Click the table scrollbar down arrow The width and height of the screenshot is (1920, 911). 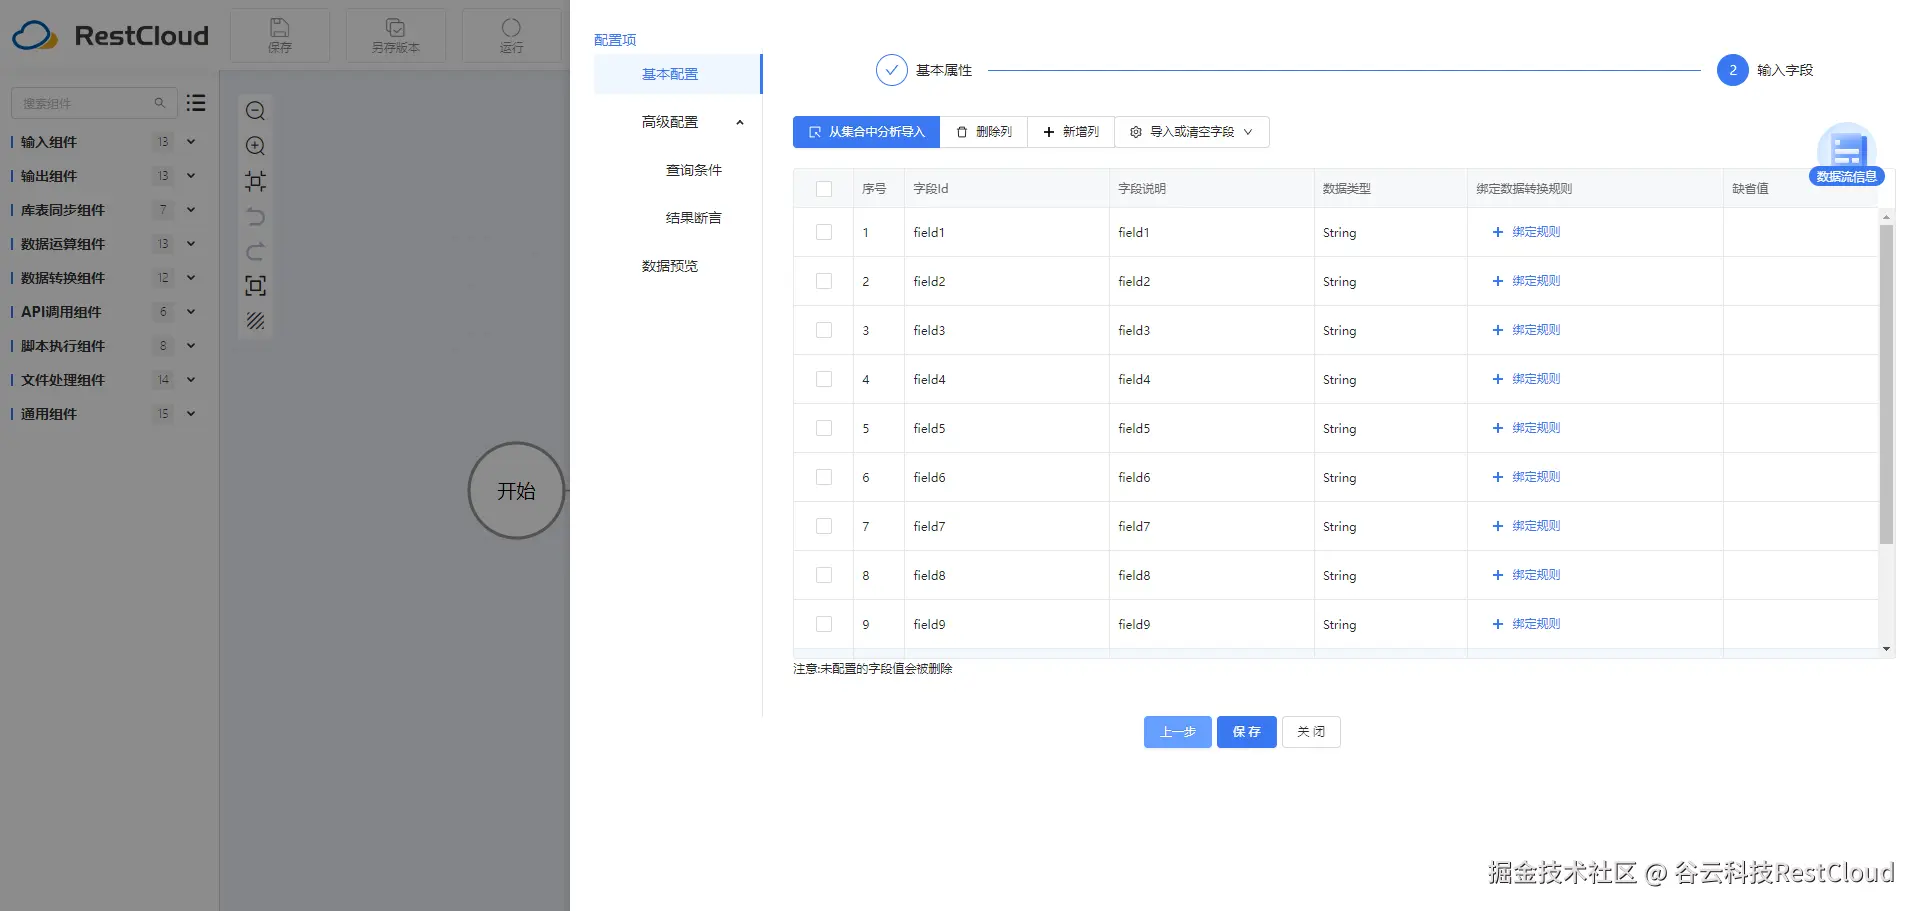click(1886, 649)
